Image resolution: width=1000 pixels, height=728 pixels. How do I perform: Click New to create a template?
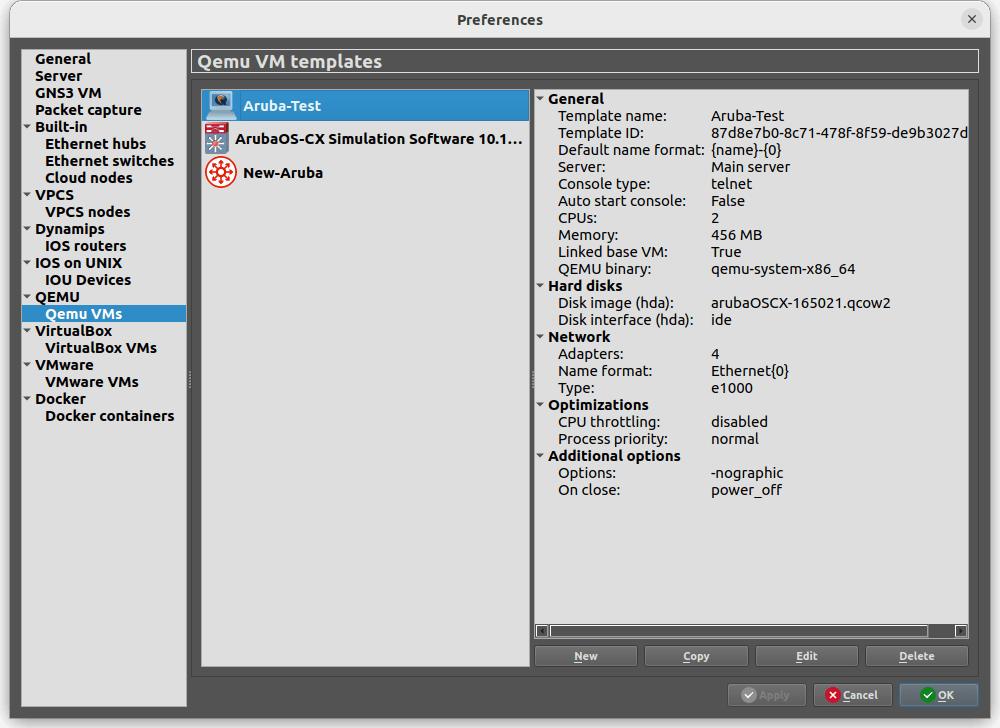[585, 655]
